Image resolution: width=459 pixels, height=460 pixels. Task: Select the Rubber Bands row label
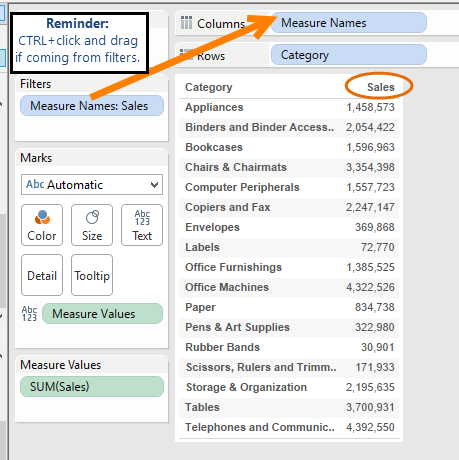(x=222, y=347)
